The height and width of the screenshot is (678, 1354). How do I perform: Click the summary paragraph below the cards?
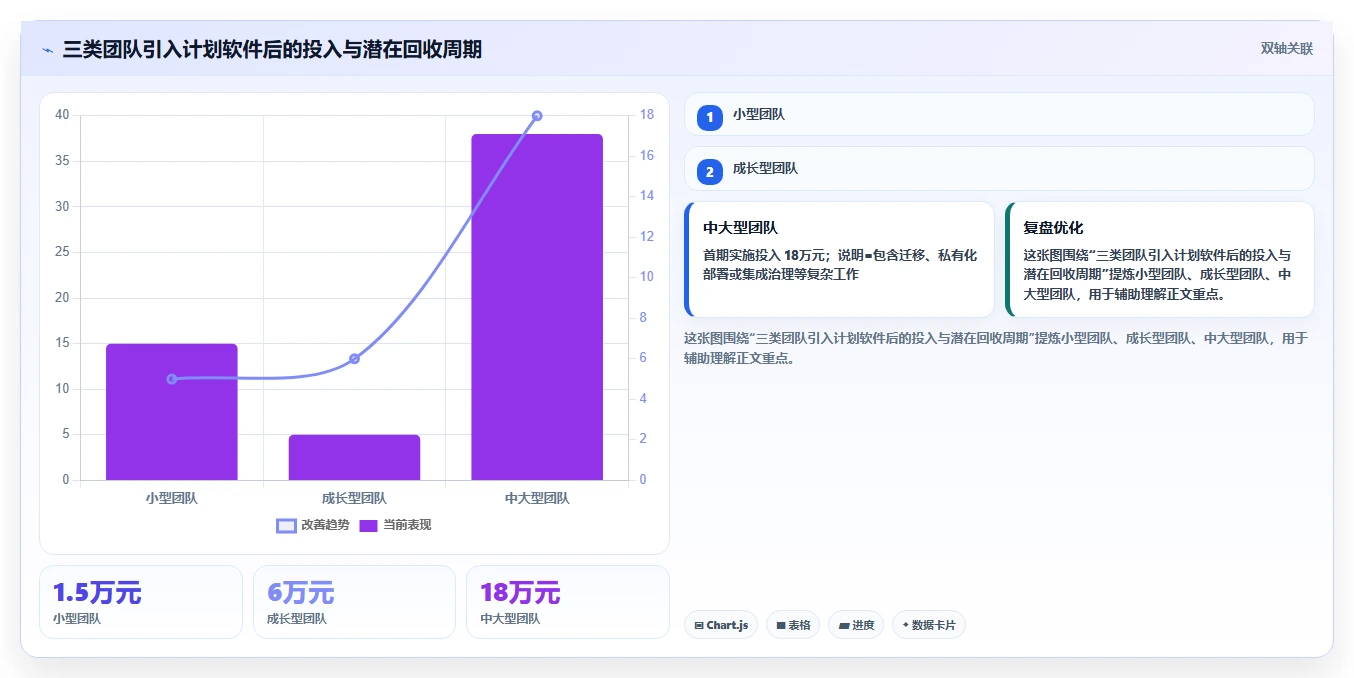point(996,348)
